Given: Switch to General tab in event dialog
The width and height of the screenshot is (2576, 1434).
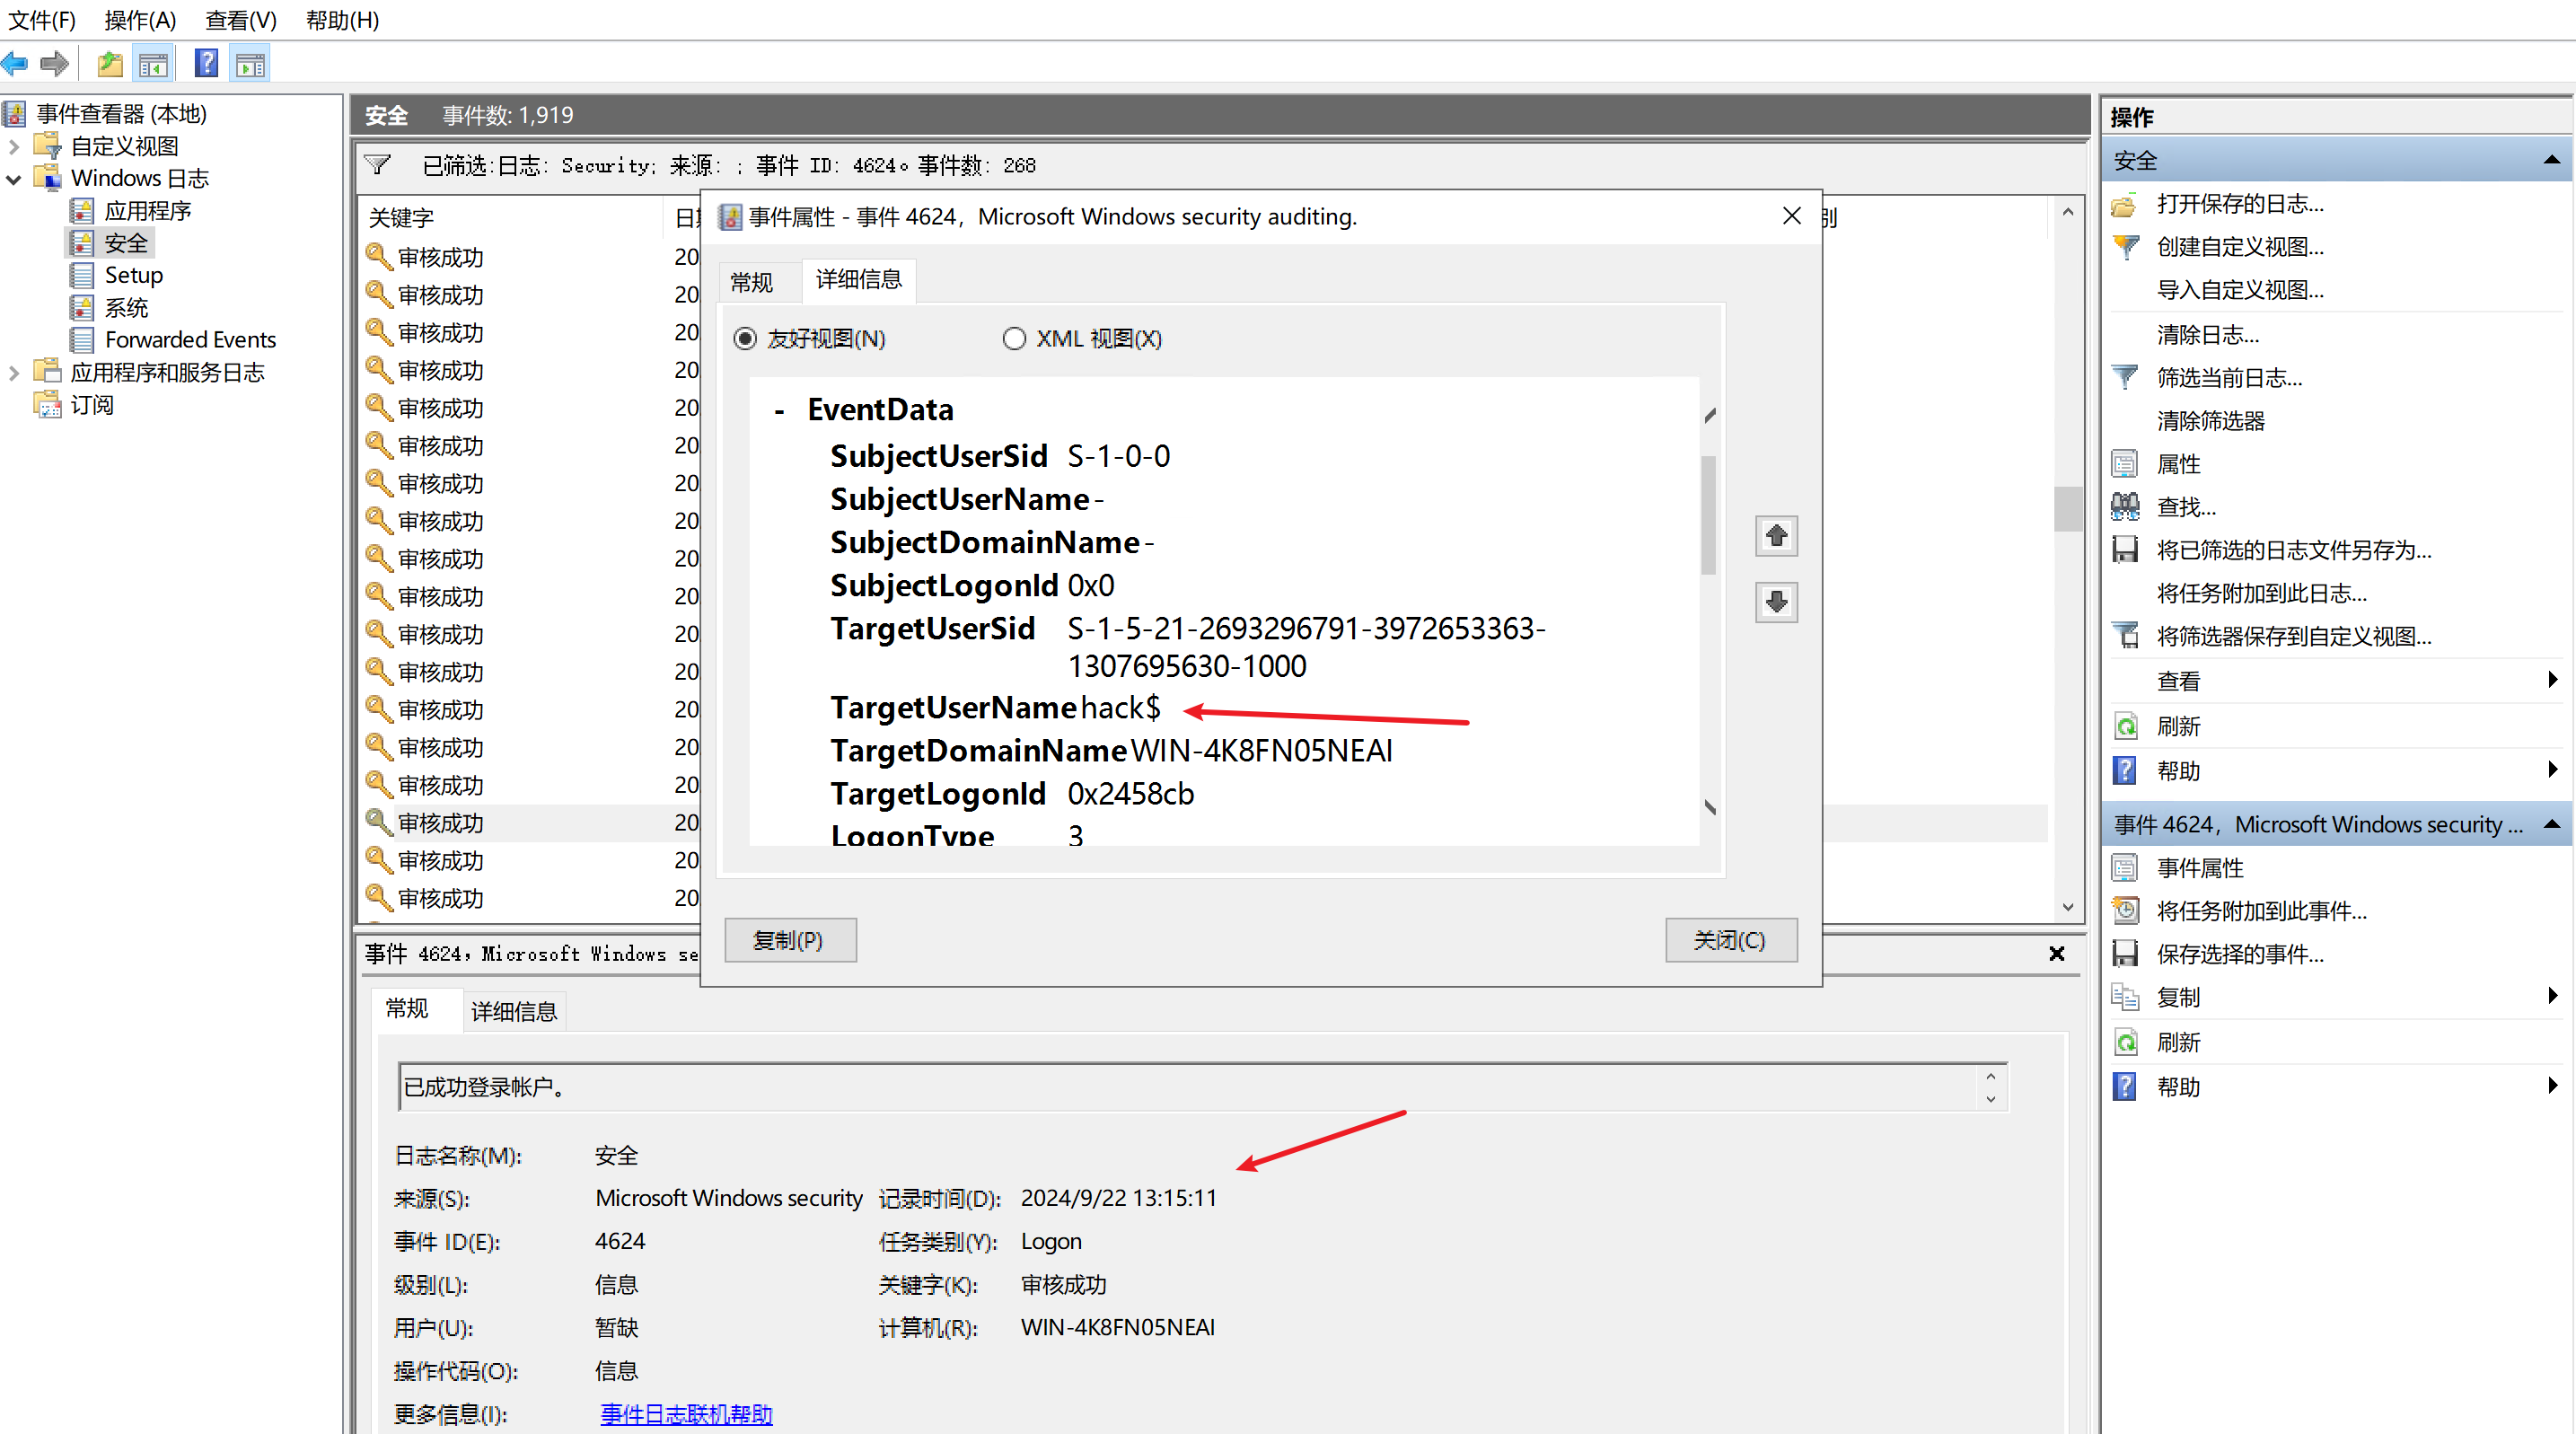Looking at the screenshot, I should pyautogui.click(x=752, y=282).
